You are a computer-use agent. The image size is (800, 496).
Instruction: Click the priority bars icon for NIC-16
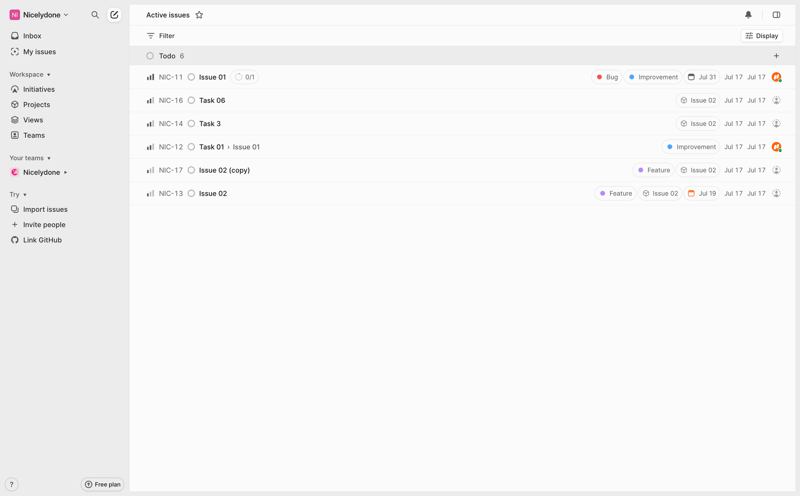(x=150, y=101)
